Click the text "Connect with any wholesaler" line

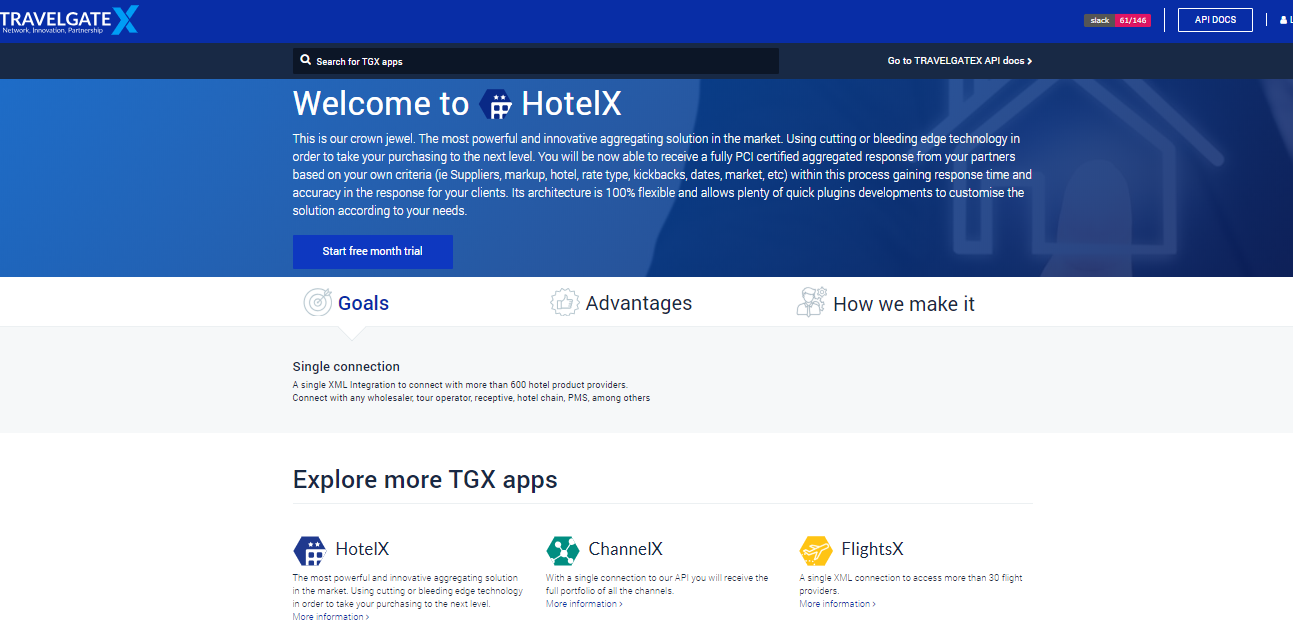click(471, 398)
